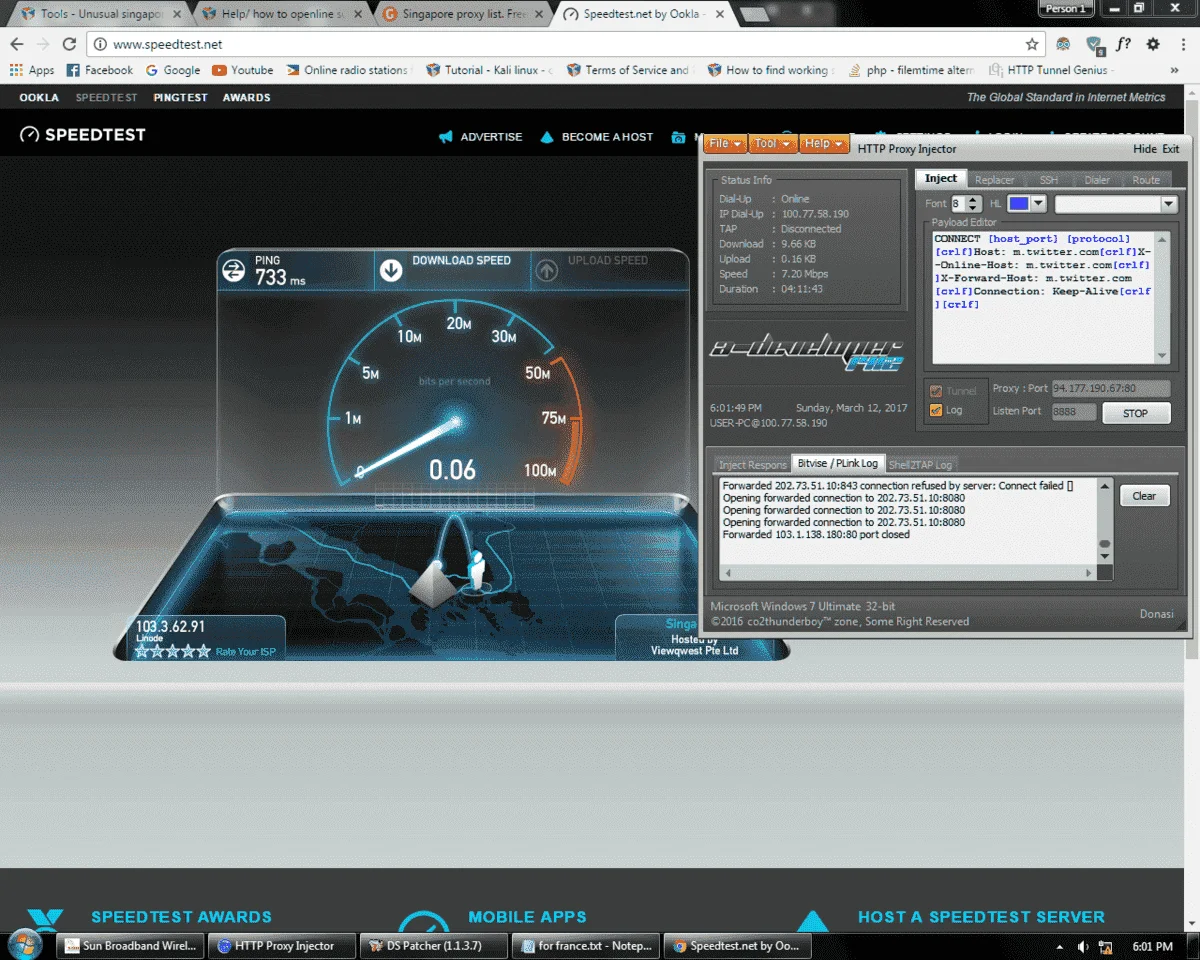Image resolution: width=1200 pixels, height=960 pixels.
Task: Reload the Speedtest page
Action: coord(69,44)
